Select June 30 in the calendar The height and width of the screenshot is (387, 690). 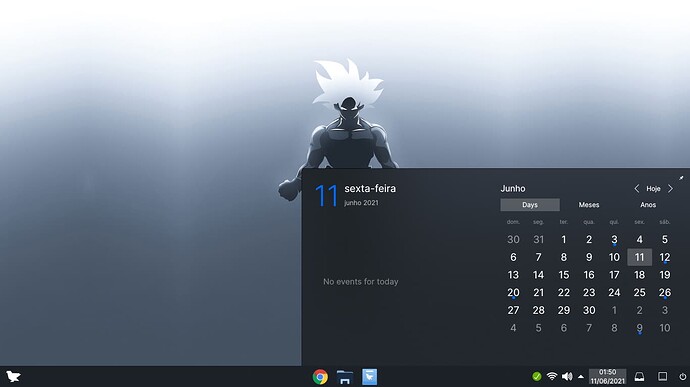point(589,310)
